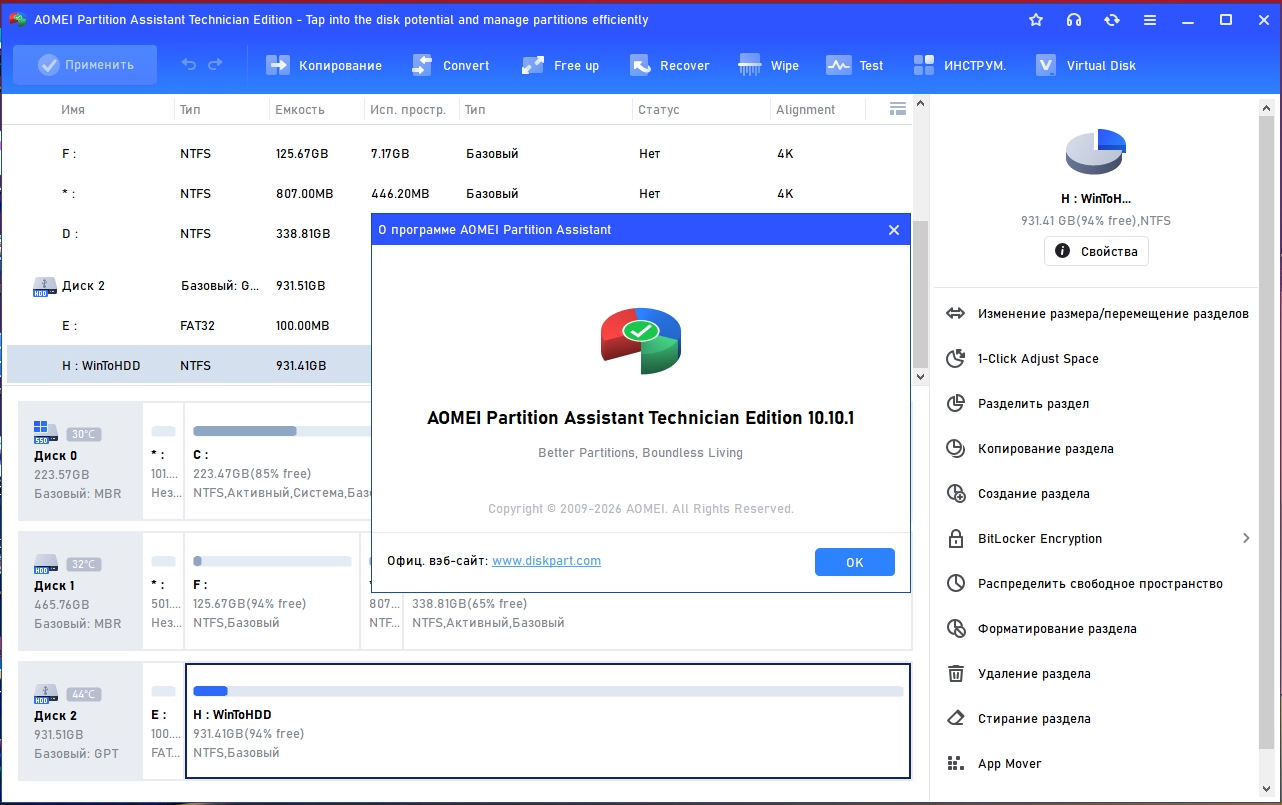Select Удаление раздела in side panel

pos(1034,674)
